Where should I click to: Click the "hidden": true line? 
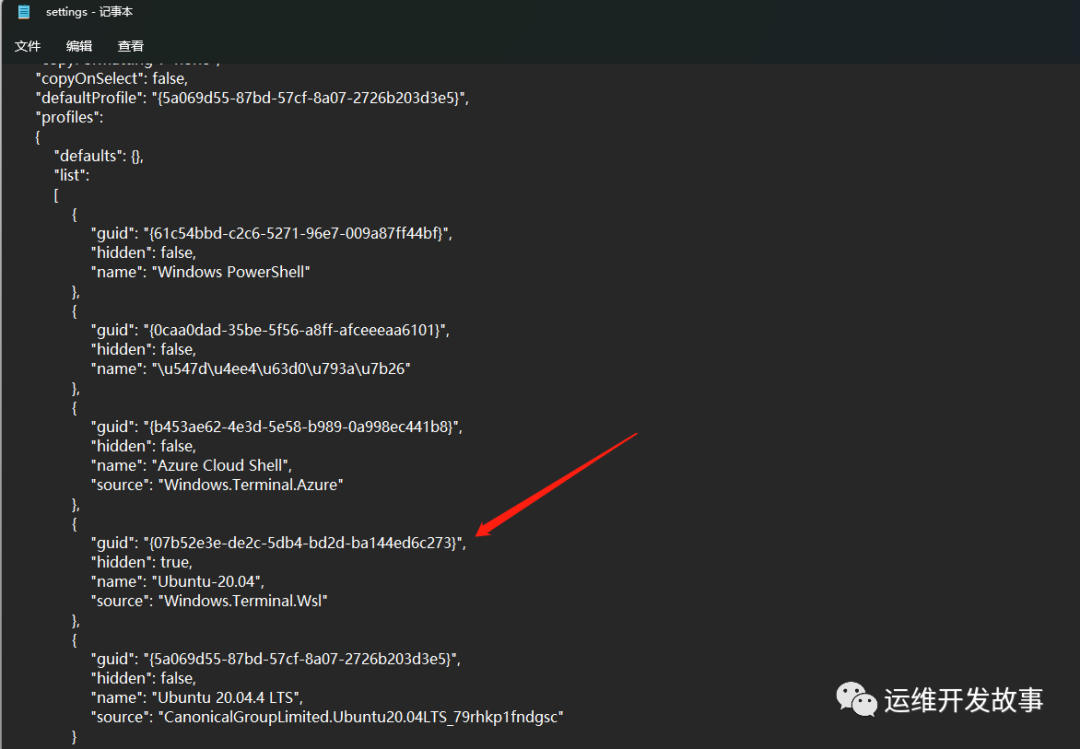click(x=142, y=562)
